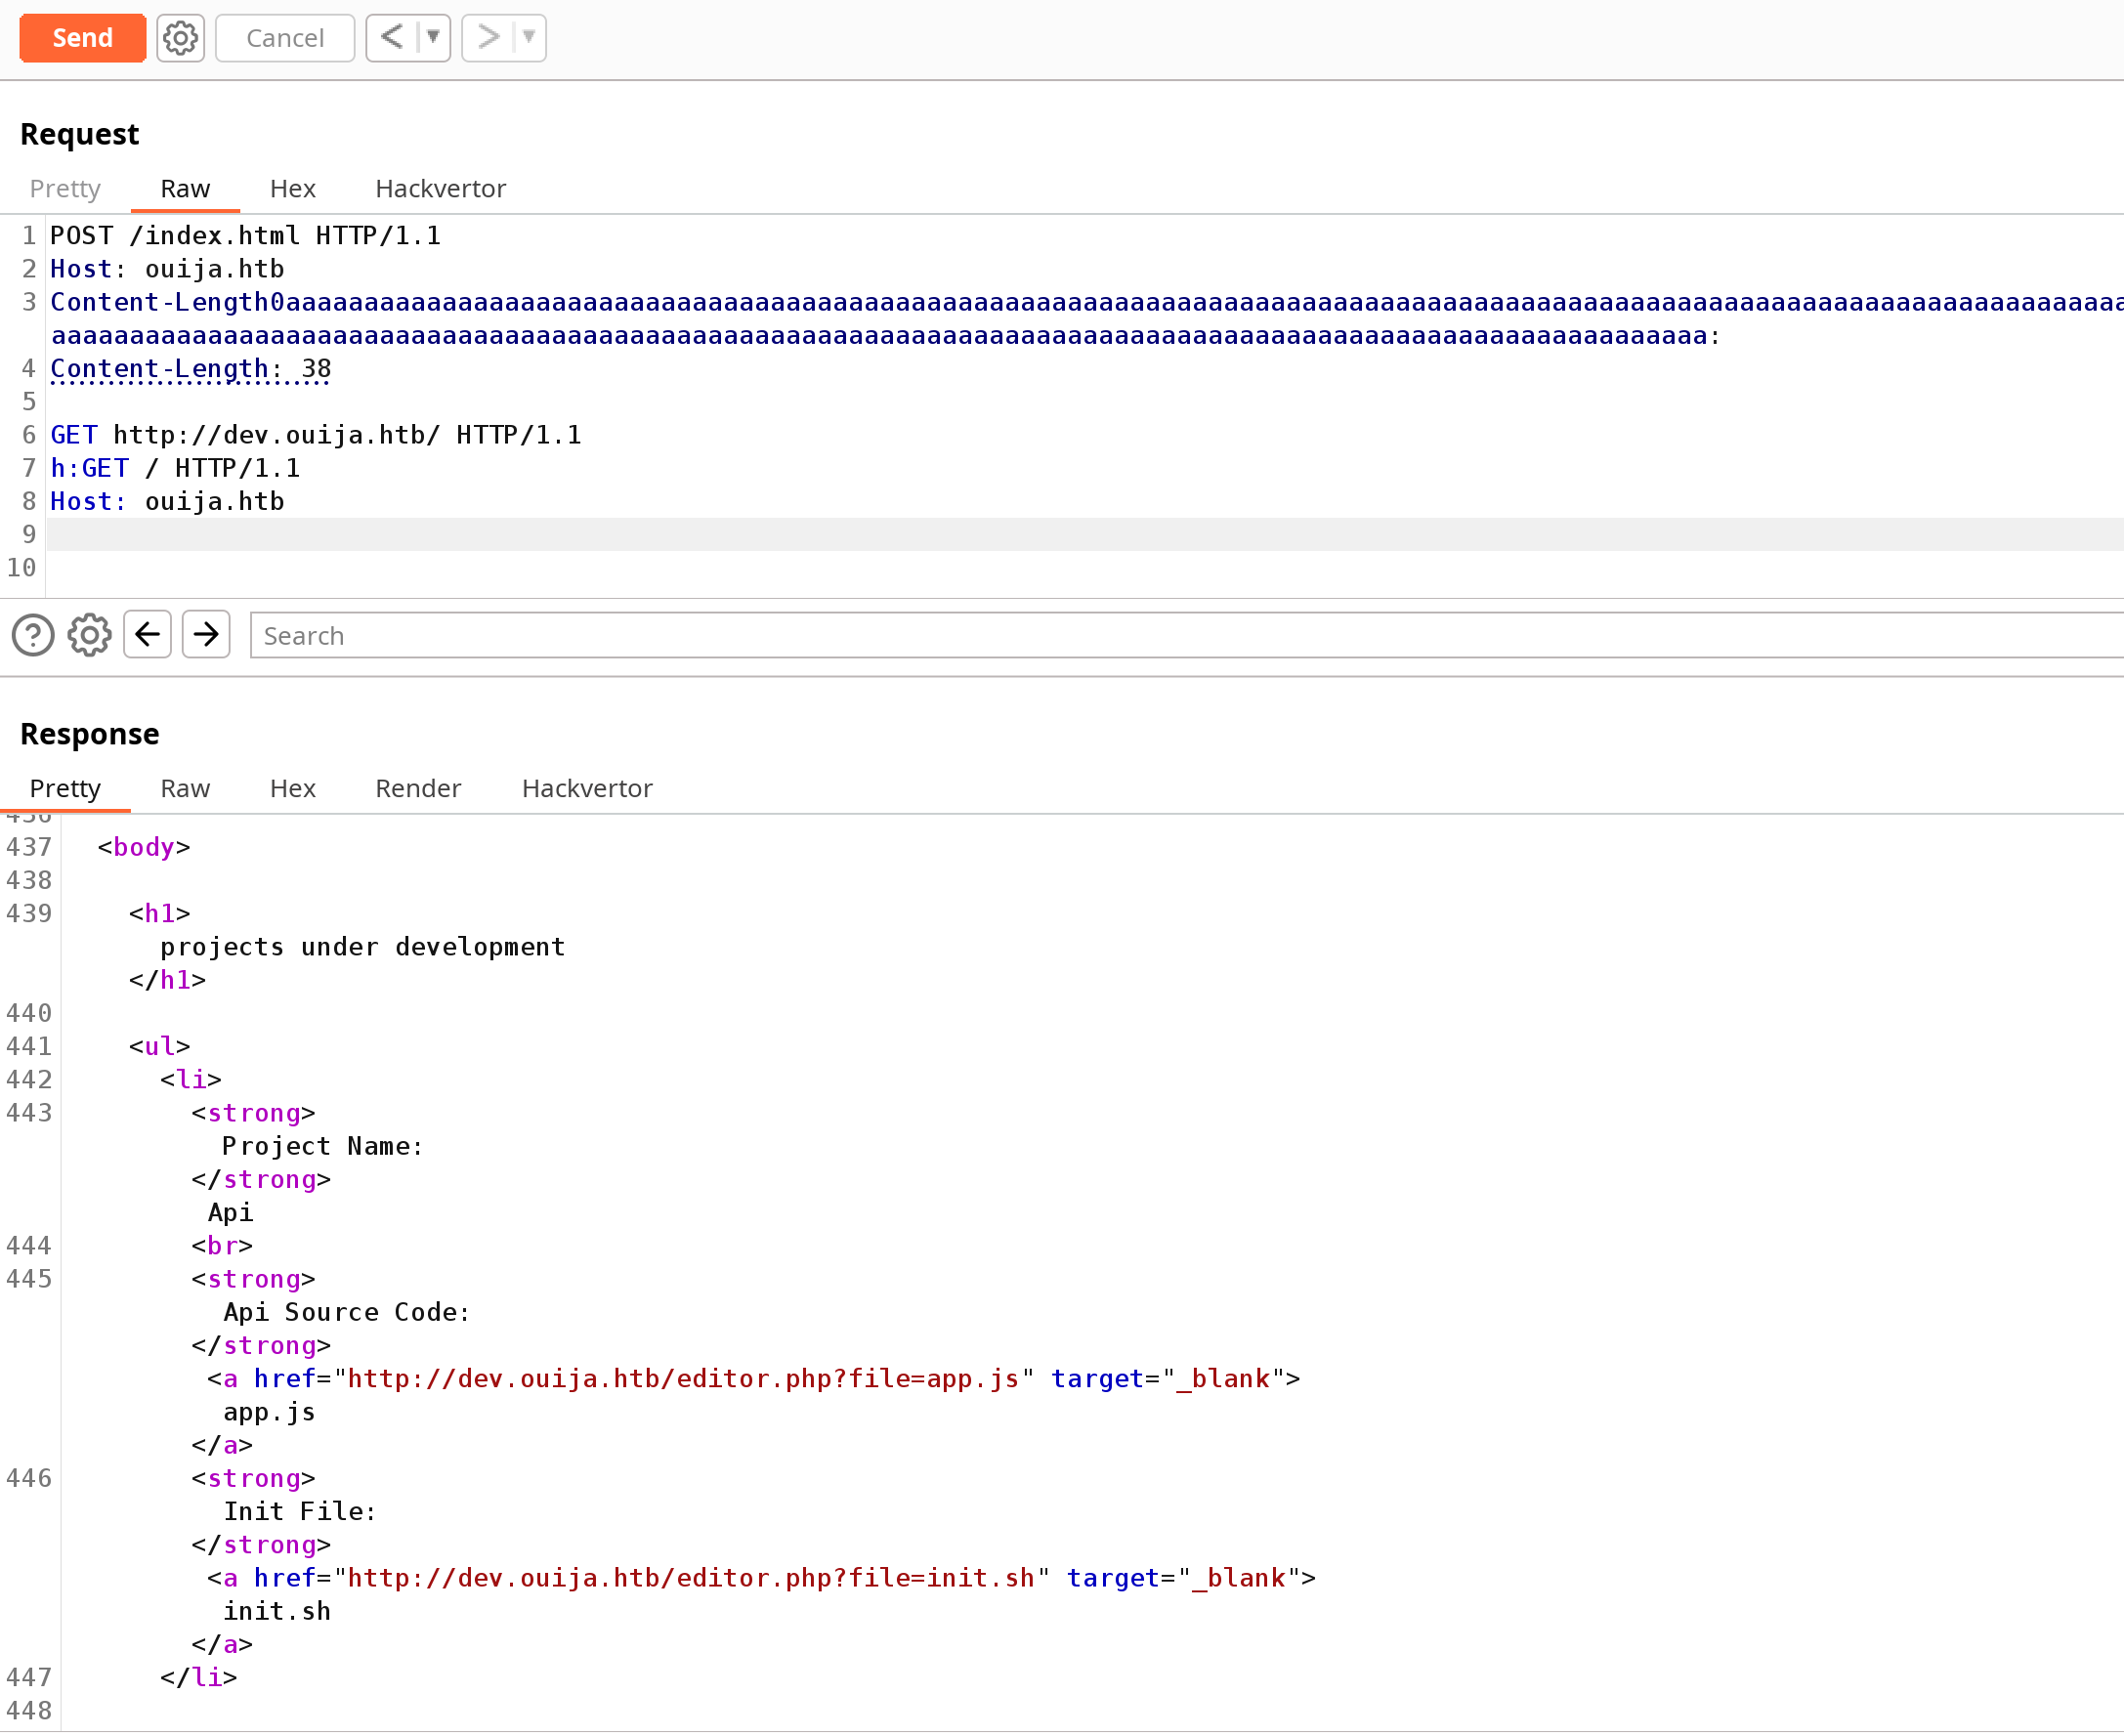Click the 'Init File:' text in response

click(x=299, y=1511)
